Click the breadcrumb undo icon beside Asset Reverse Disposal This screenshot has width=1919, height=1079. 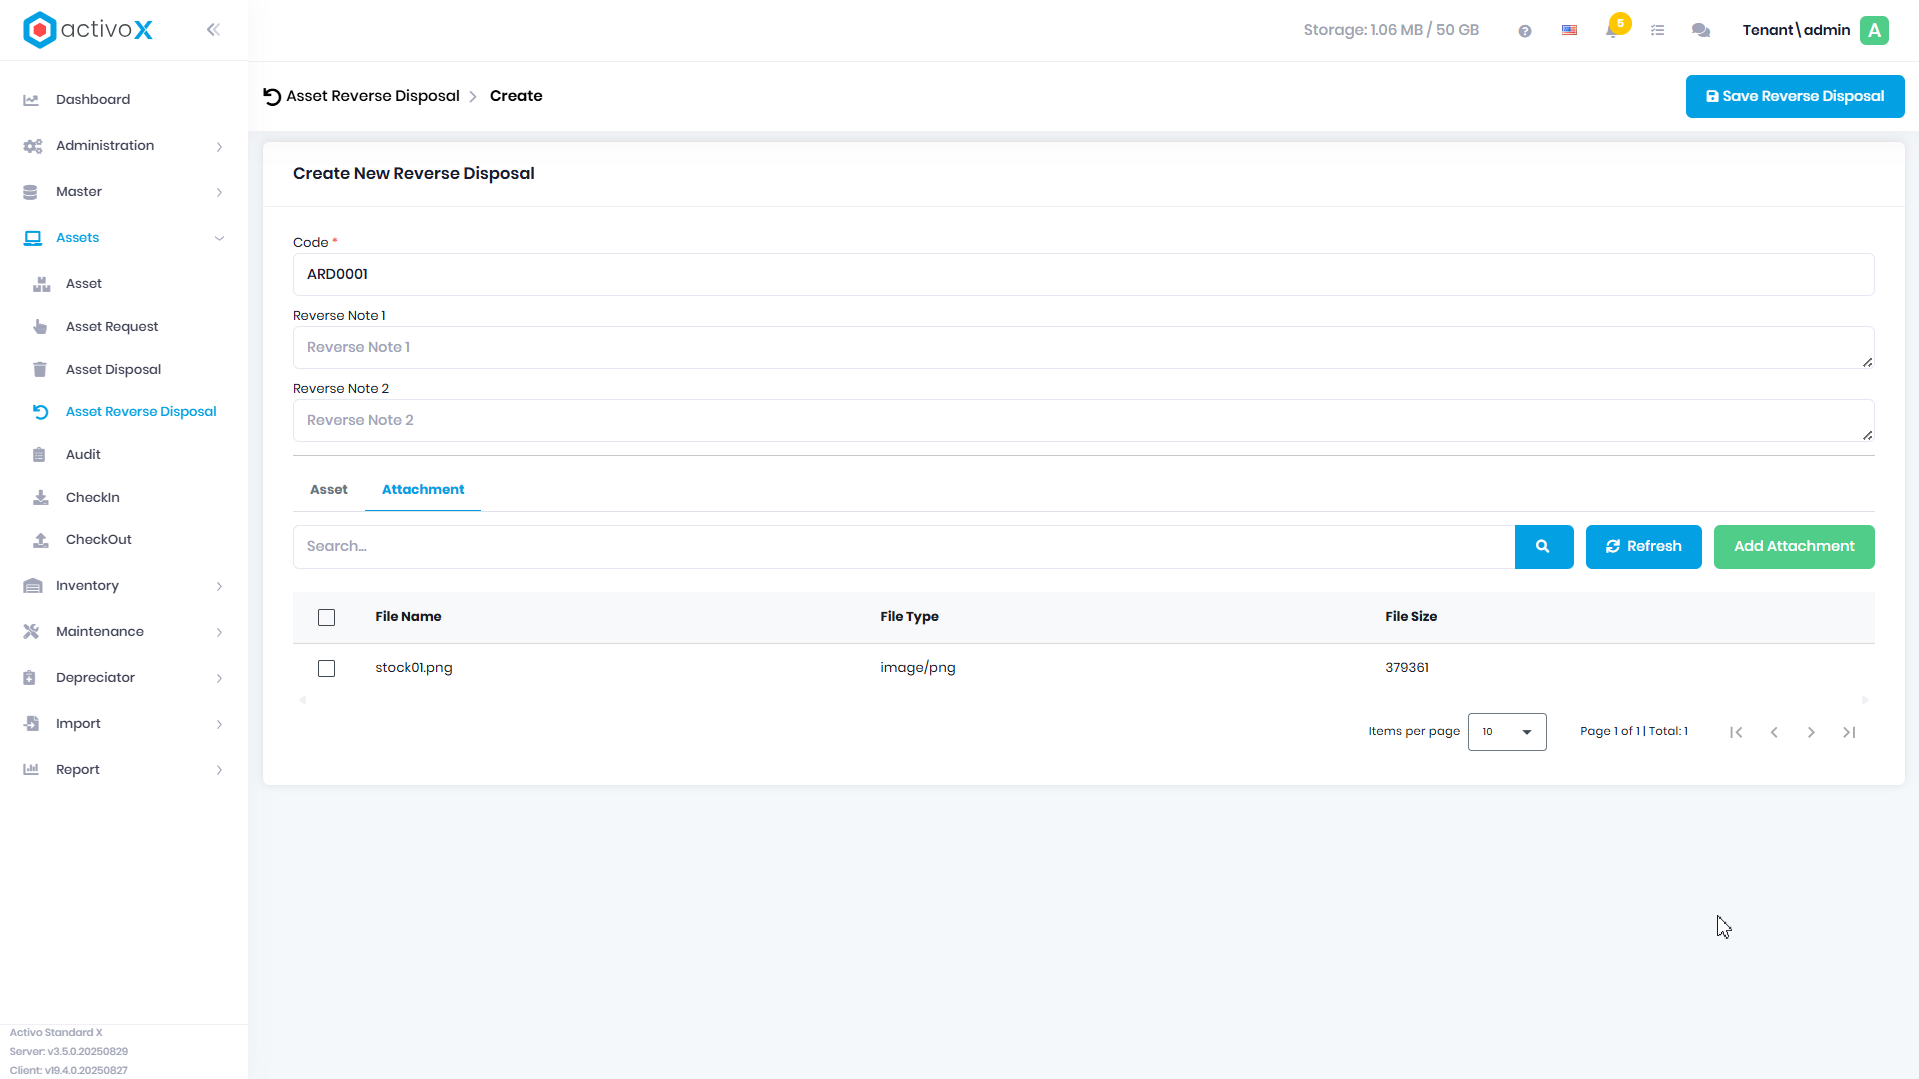tap(272, 97)
